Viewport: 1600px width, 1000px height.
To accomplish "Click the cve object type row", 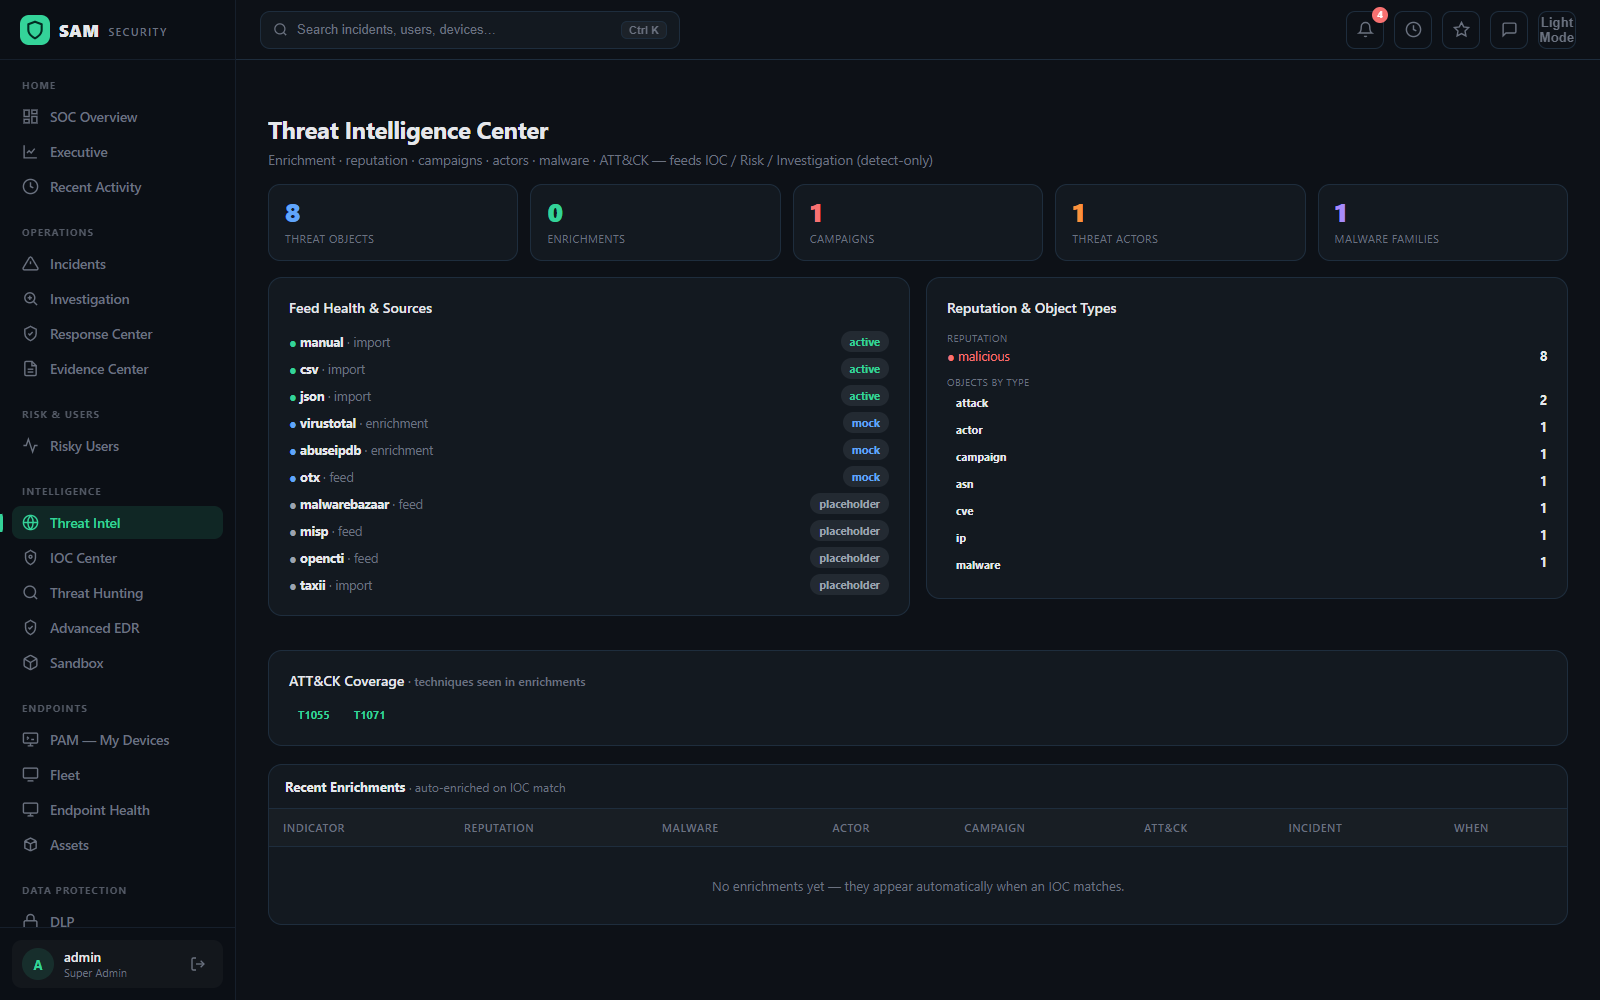I will click(1247, 511).
